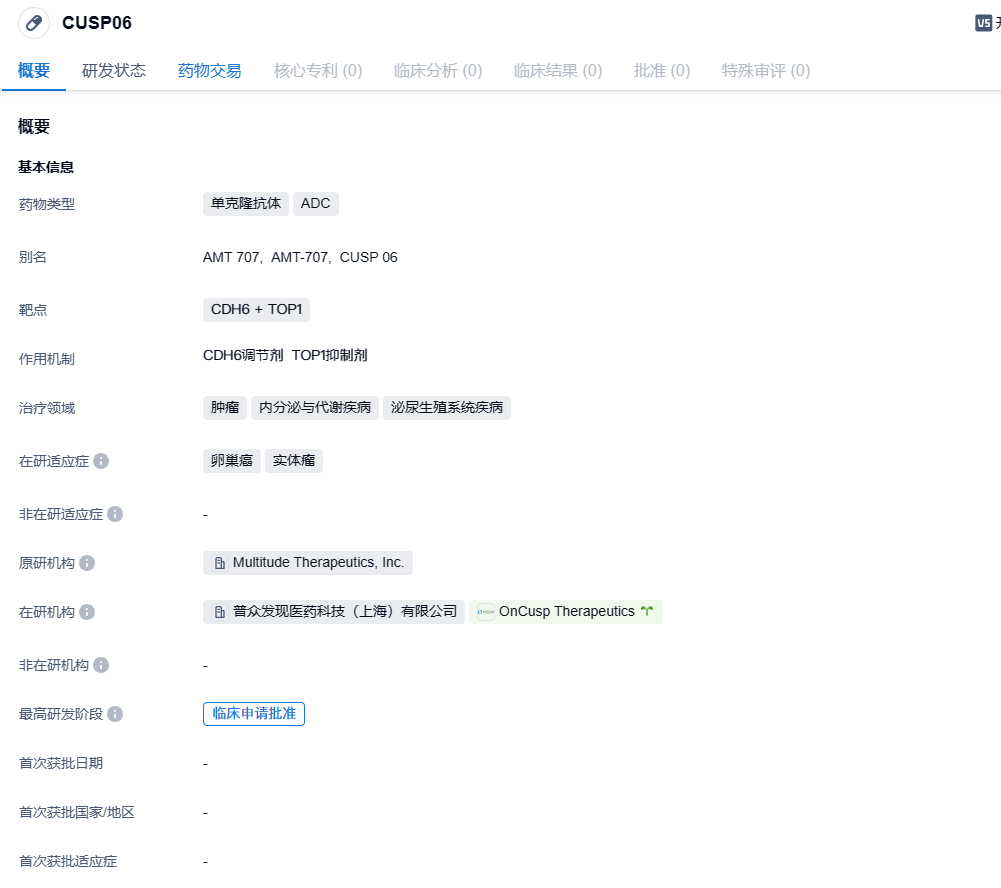Click info icon beside 最高研发阶段
Screen dimensions: 1001x888
115,714
